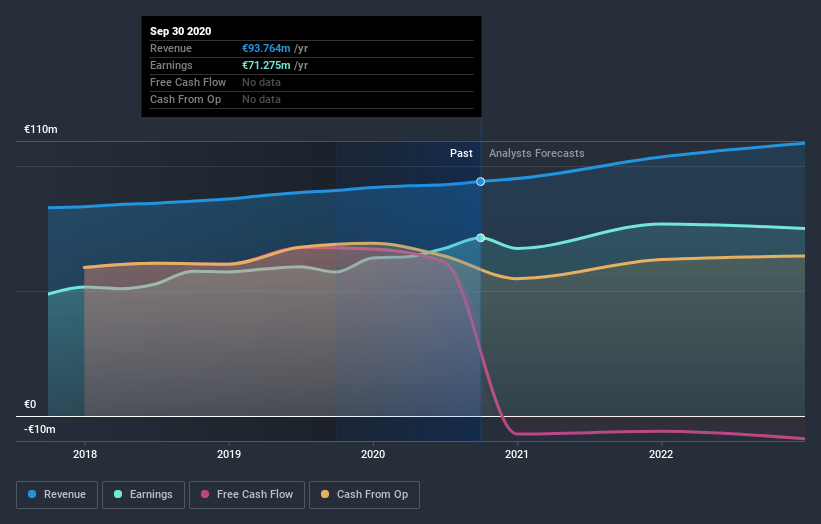821x524 pixels.
Task: Toggle the Free Cash Flow legend button
Action: click(x=247, y=495)
